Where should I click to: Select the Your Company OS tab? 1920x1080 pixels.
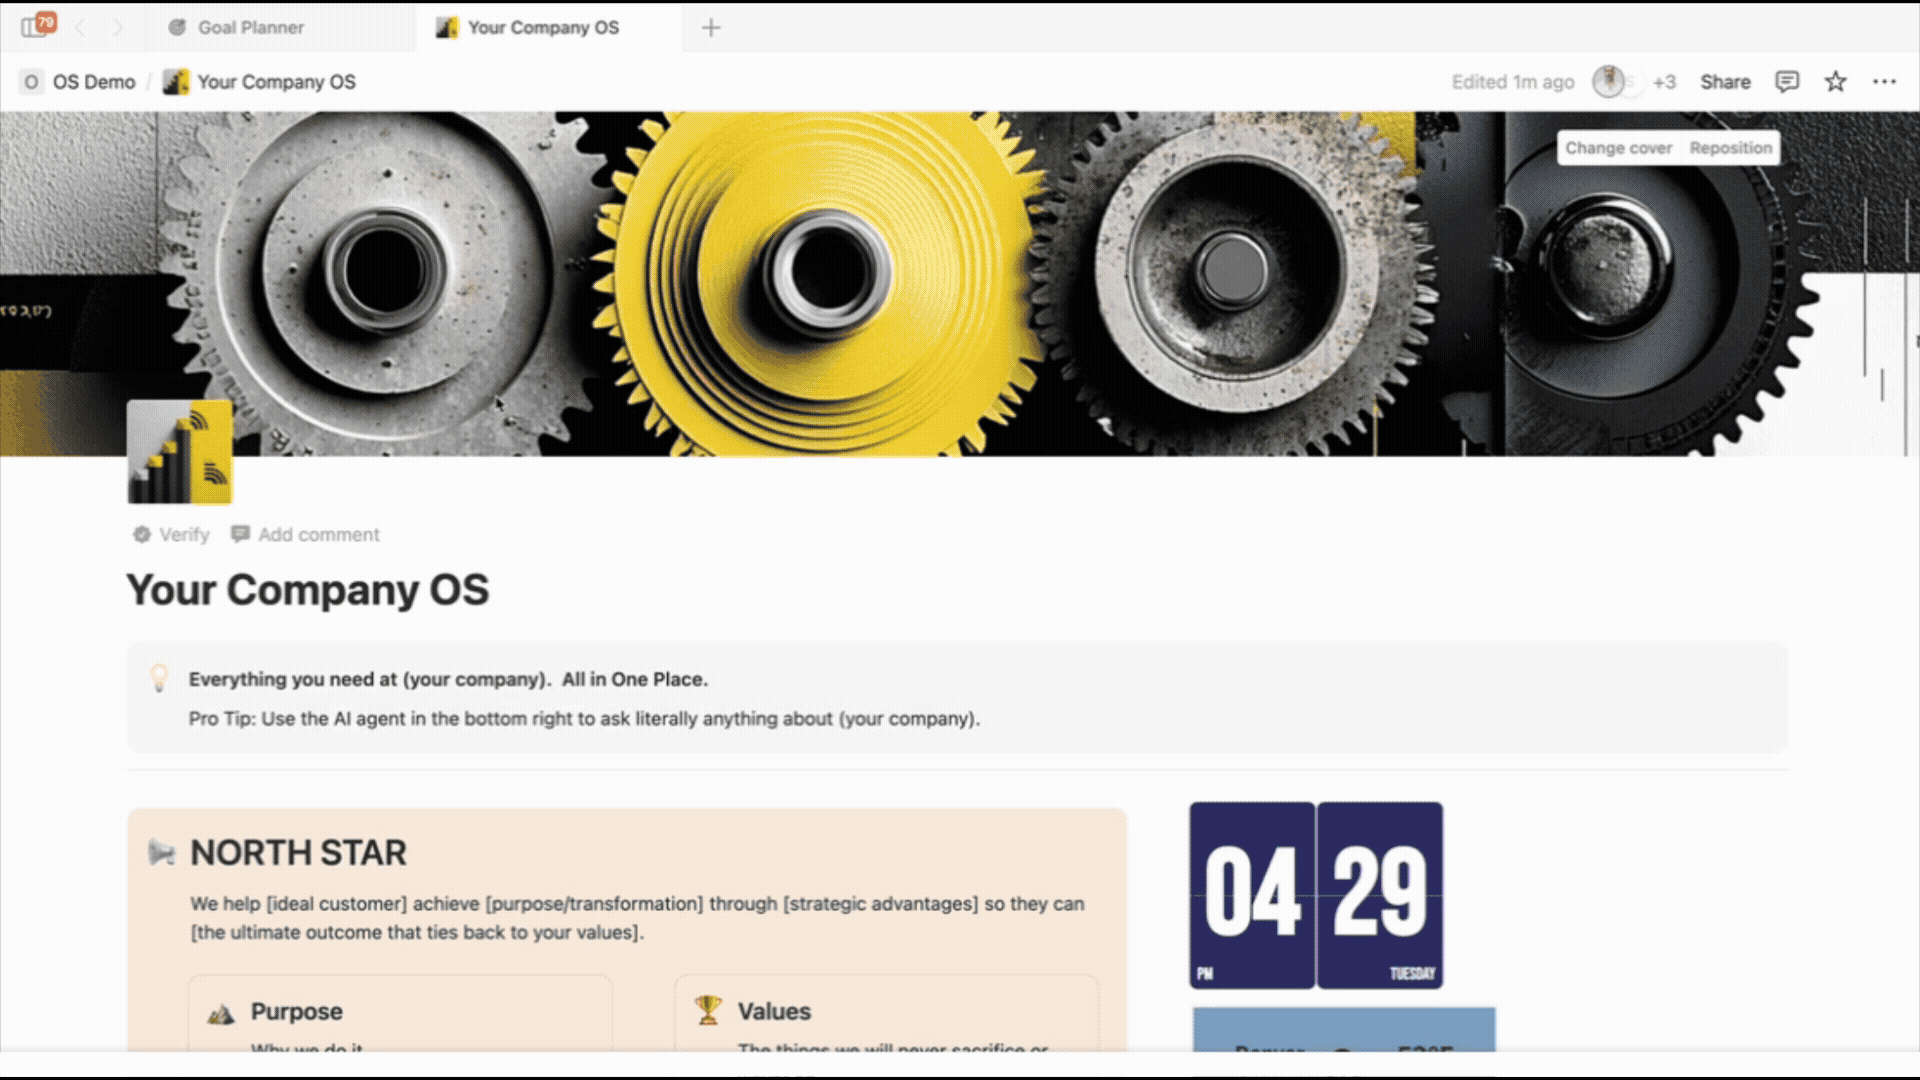coord(543,28)
